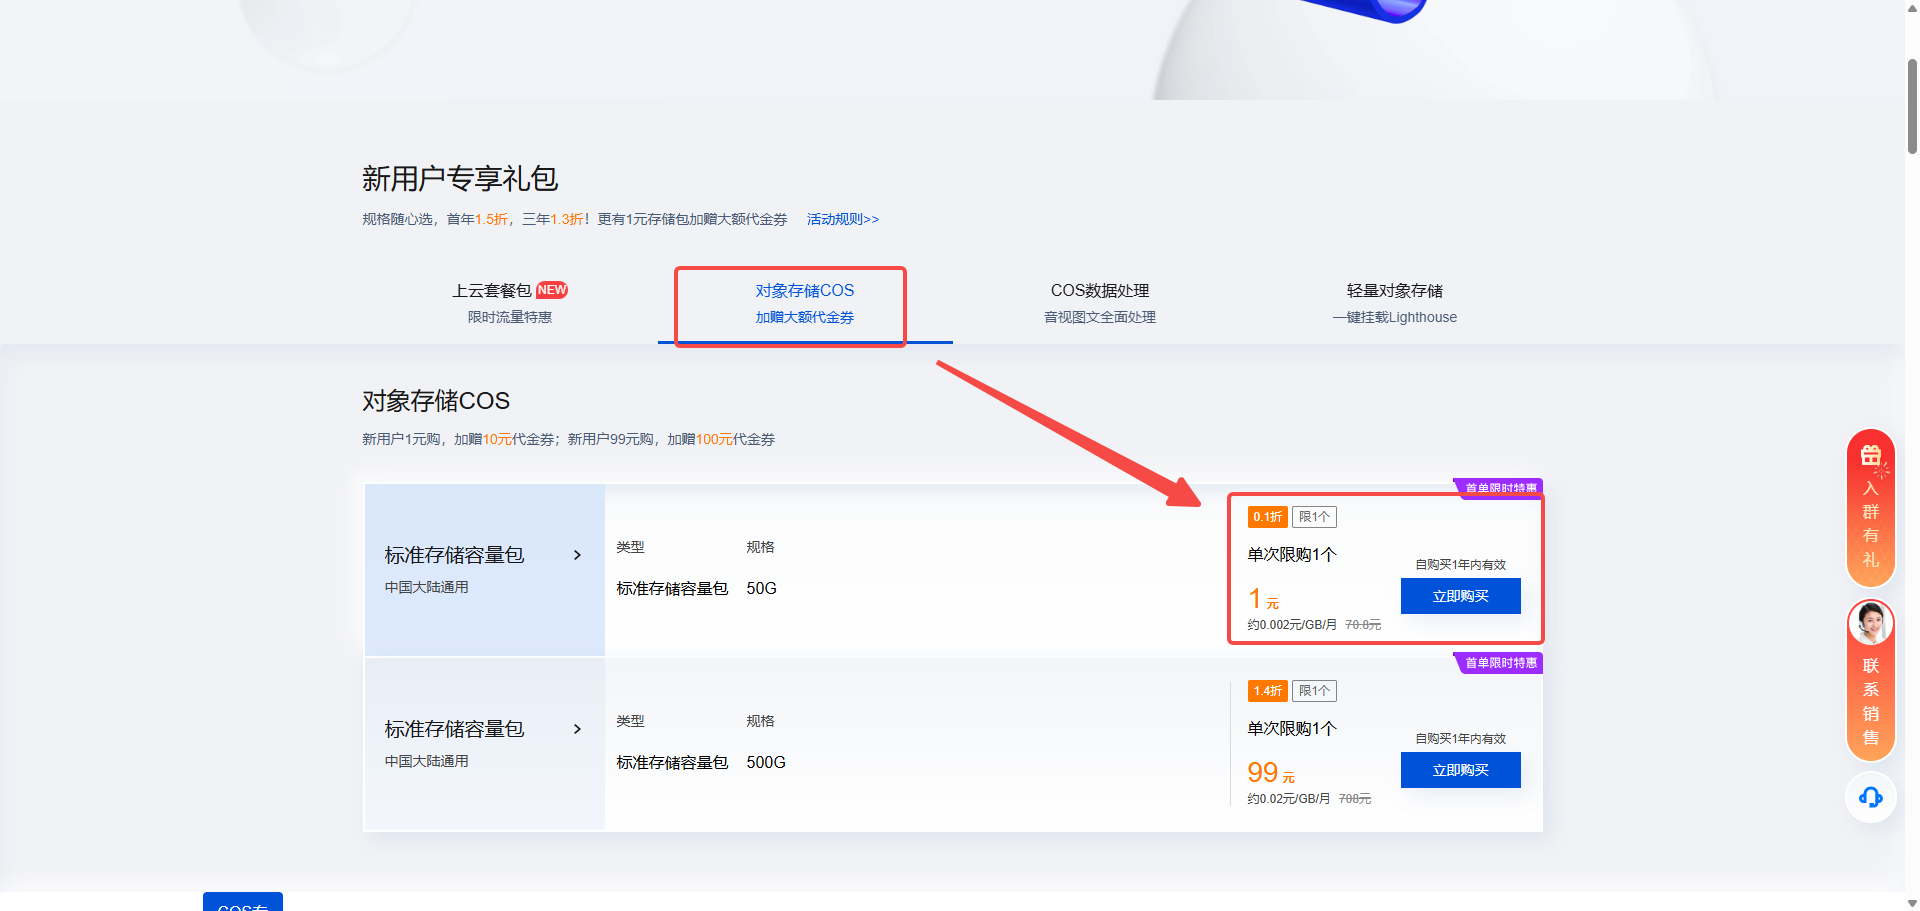Image resolution: width=1920 pixels, height=911 pixels.
Task: Expand details of the 500G 标准存储容量包
Action: 577,729
